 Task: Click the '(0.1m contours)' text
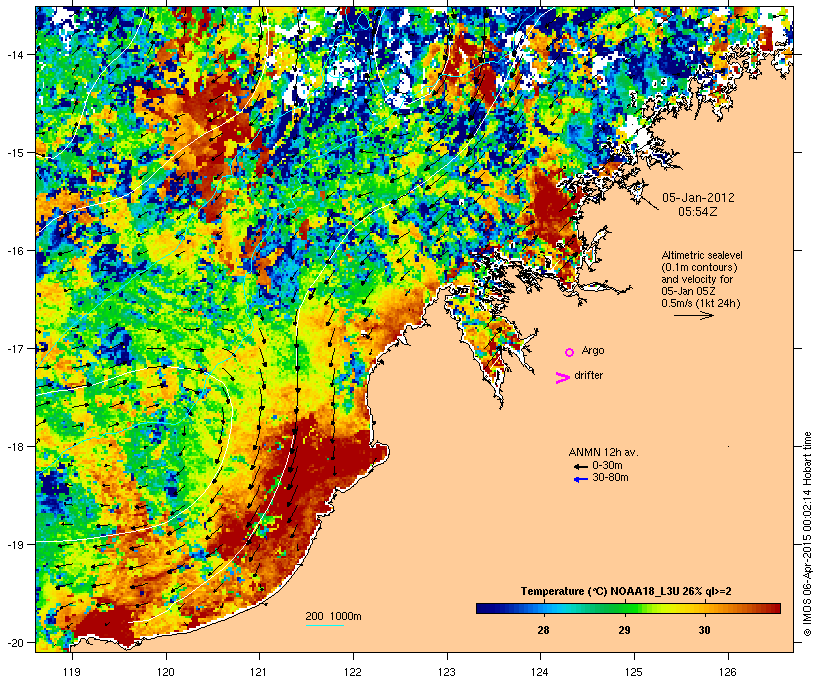699,267
